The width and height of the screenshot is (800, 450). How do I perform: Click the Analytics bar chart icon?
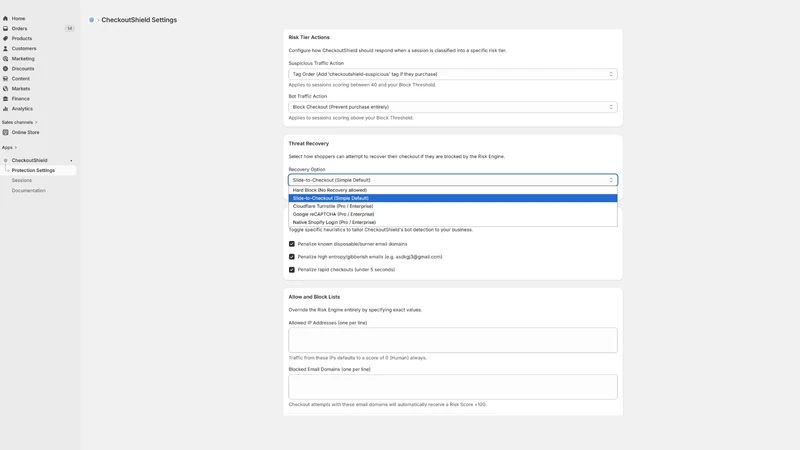click(6, 109)
